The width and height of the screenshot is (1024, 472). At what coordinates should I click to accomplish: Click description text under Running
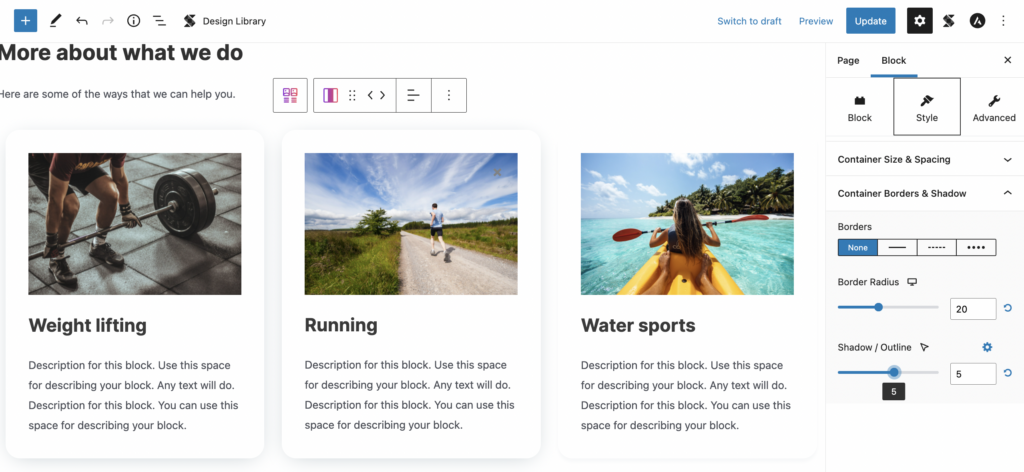coord(410,395)
